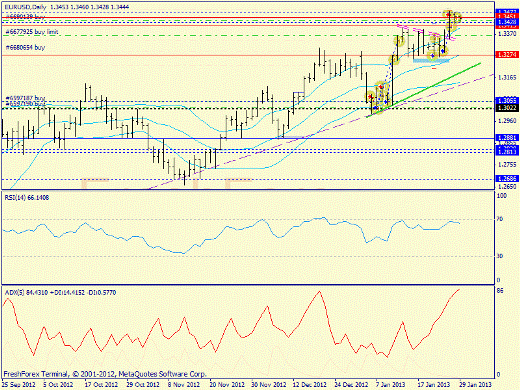Click the 30 Nov 2012 date label
The image size is (520, 390).
click(x=269, y=384)
